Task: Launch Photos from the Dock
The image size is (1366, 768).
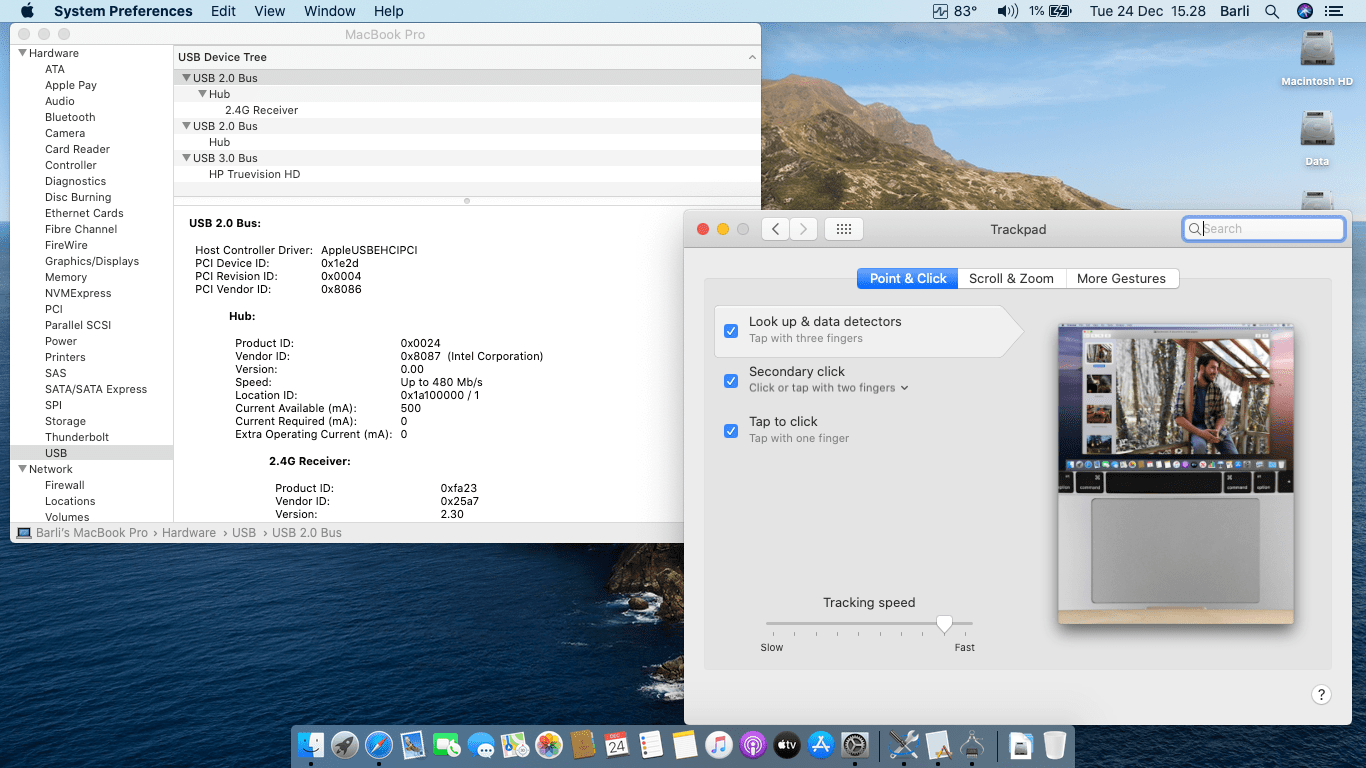Action: point(549,745)
